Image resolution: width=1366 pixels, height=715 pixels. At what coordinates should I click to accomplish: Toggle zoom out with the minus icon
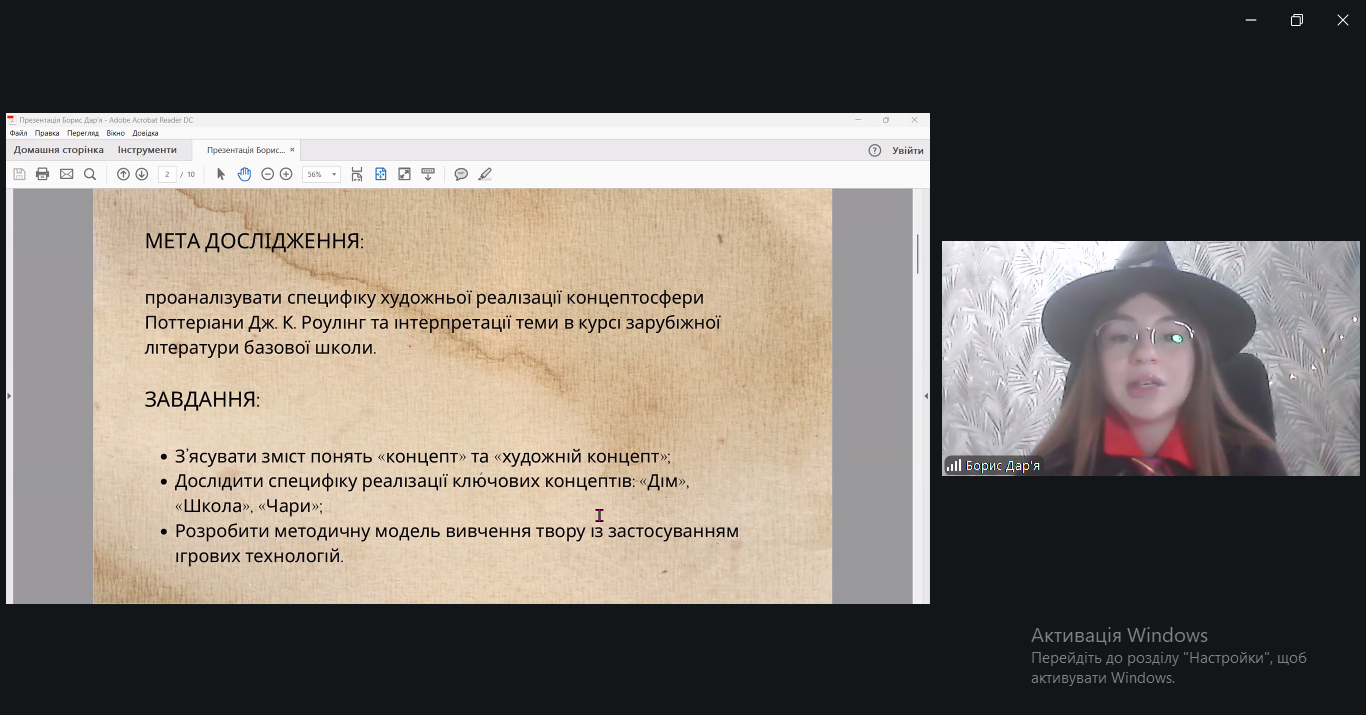click(266, 173)
